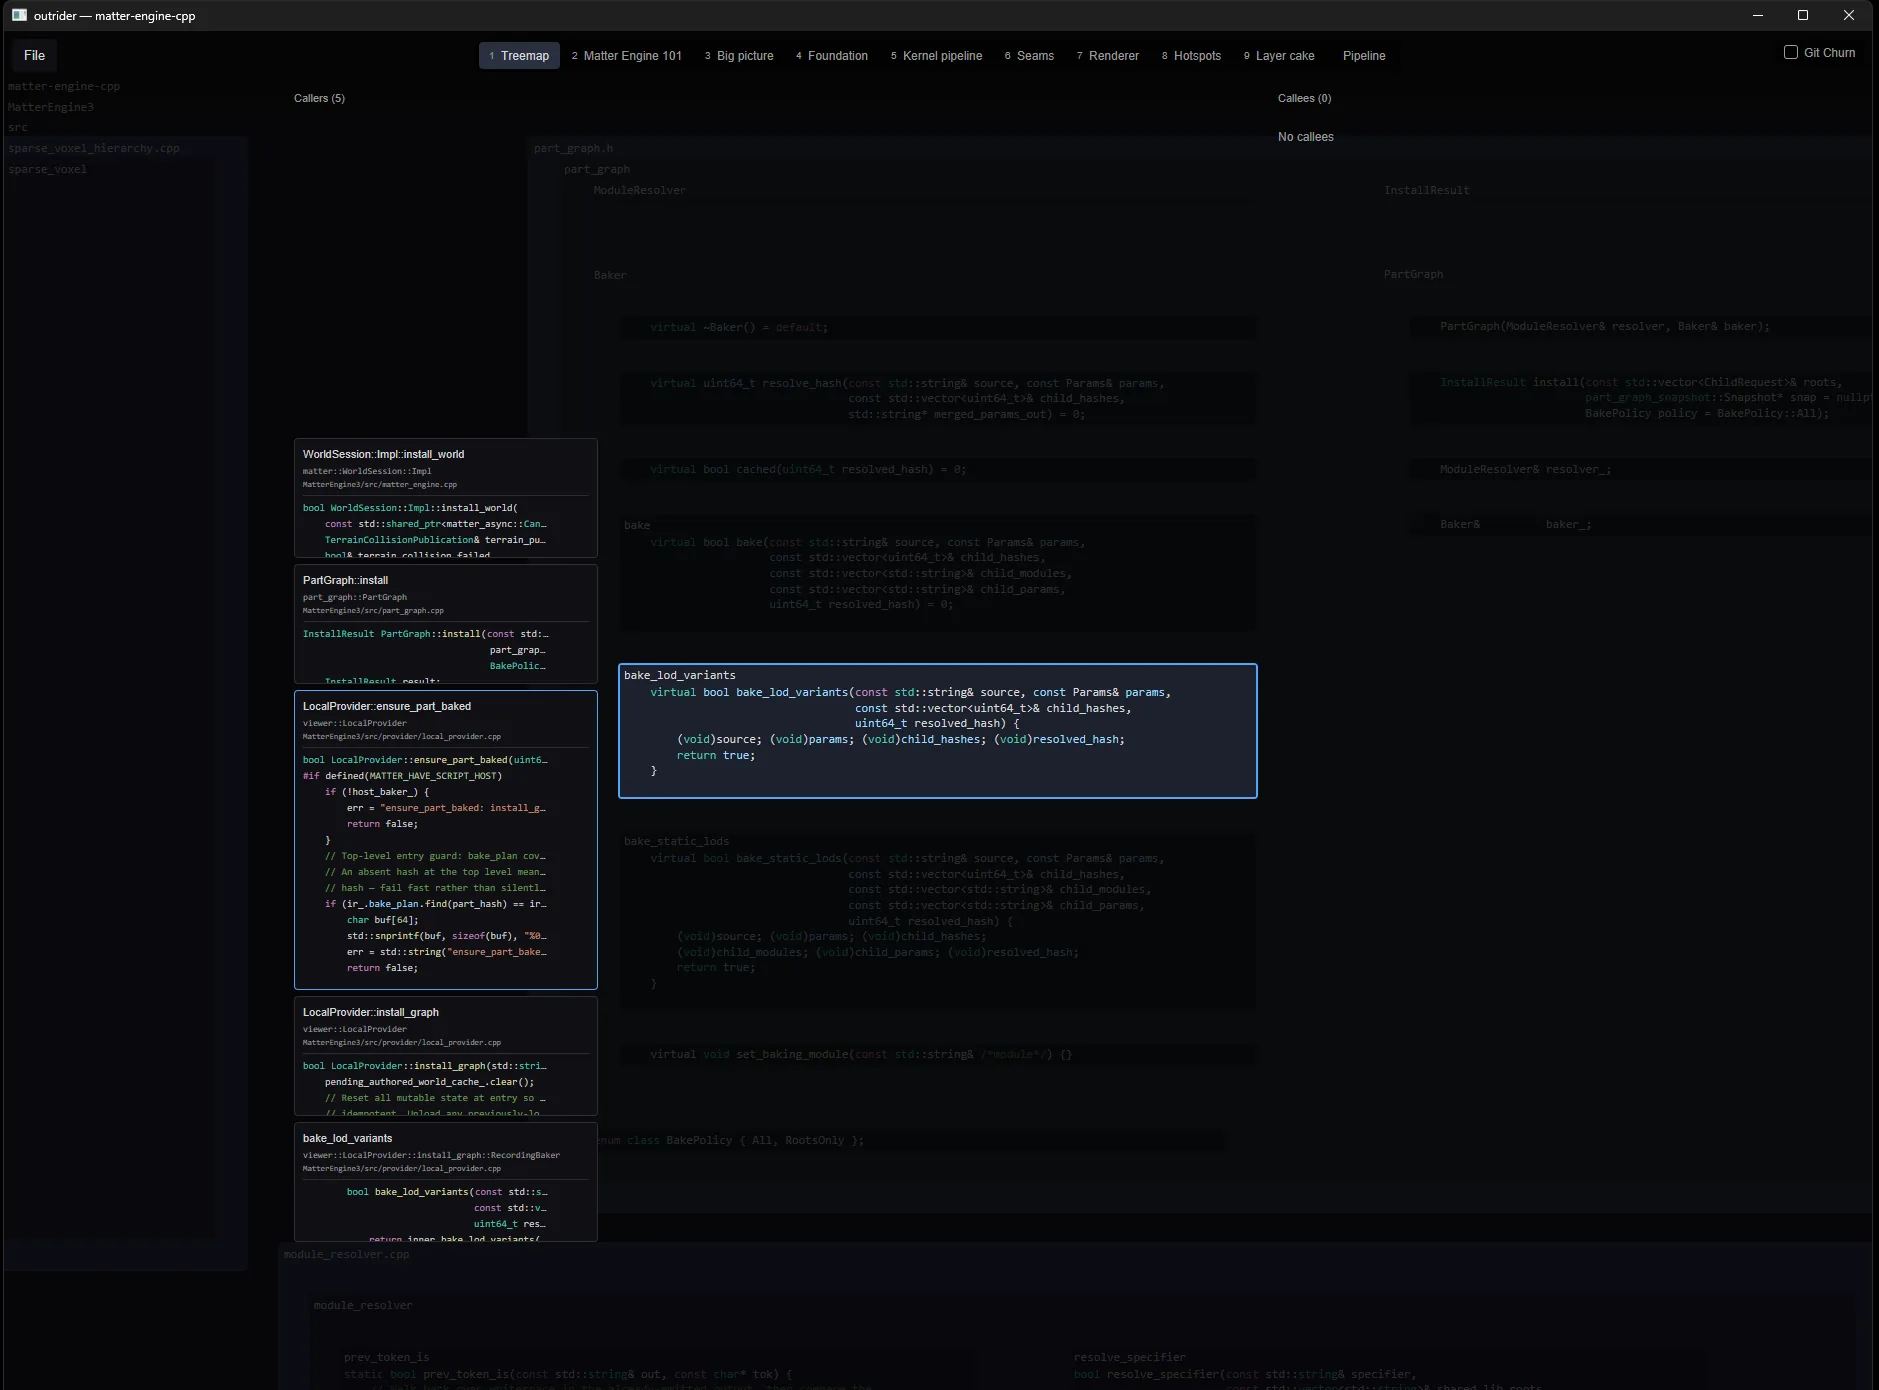Click matter_engine.cpp path in install_world card
Image resolution: width=1879 pixels, height=1390 pixels.
tap(380, 484)
